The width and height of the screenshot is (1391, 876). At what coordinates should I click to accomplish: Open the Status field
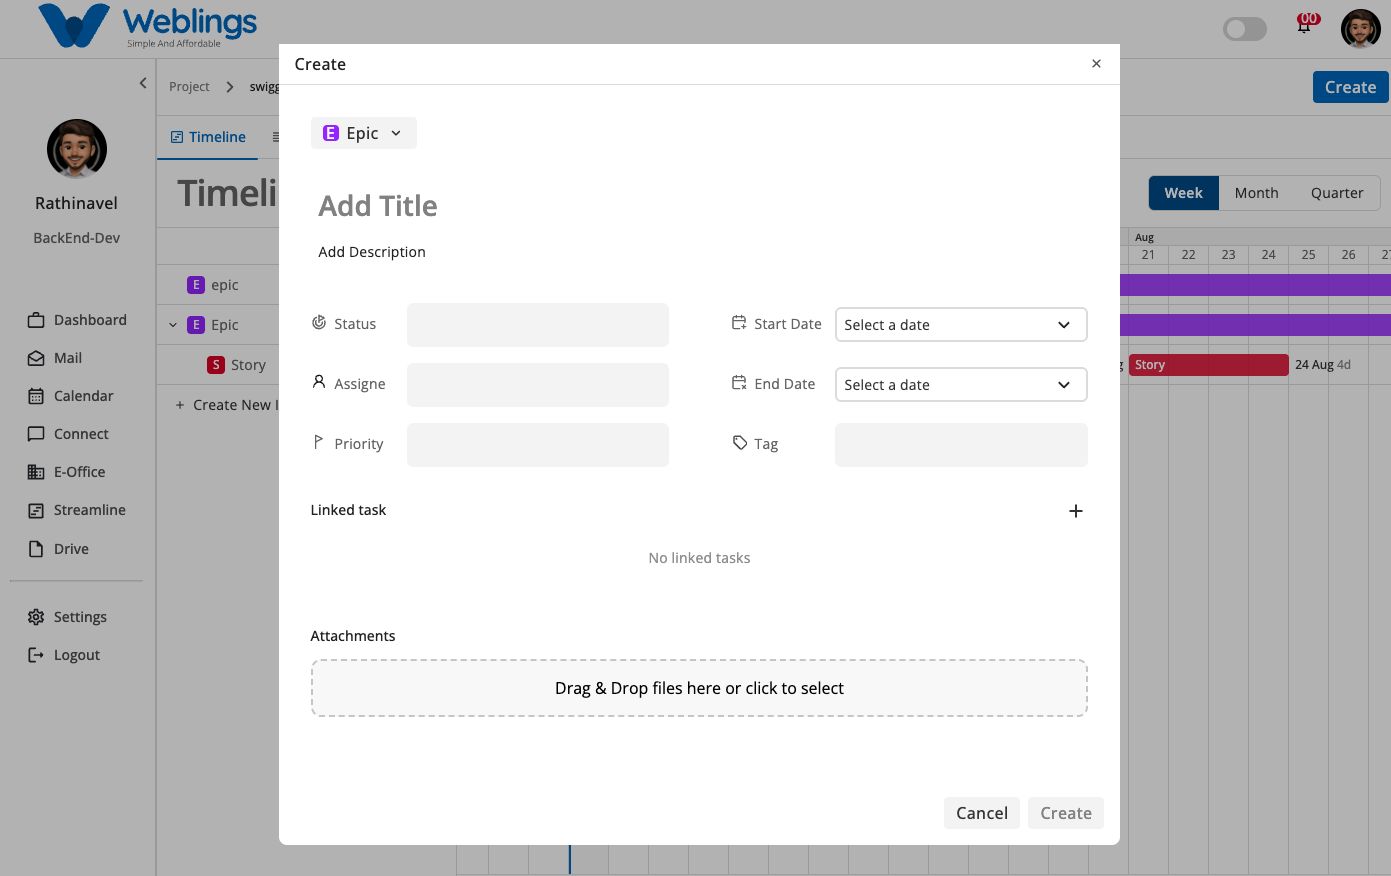tap(537, 325)
